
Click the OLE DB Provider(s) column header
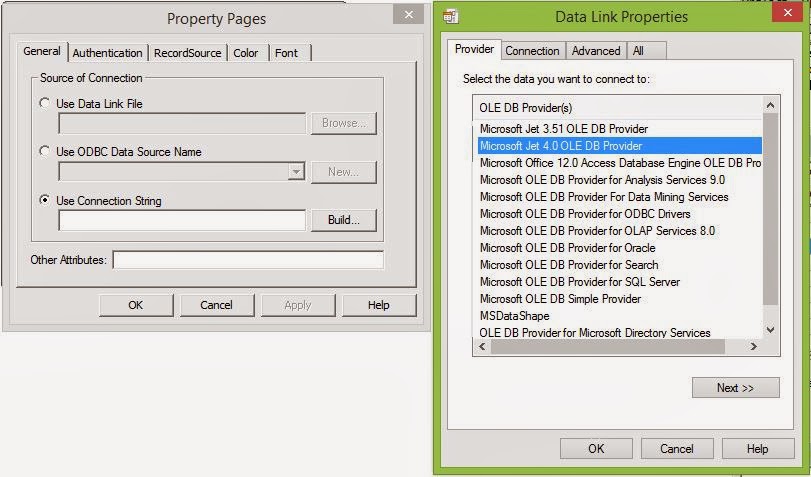[618, 108]
